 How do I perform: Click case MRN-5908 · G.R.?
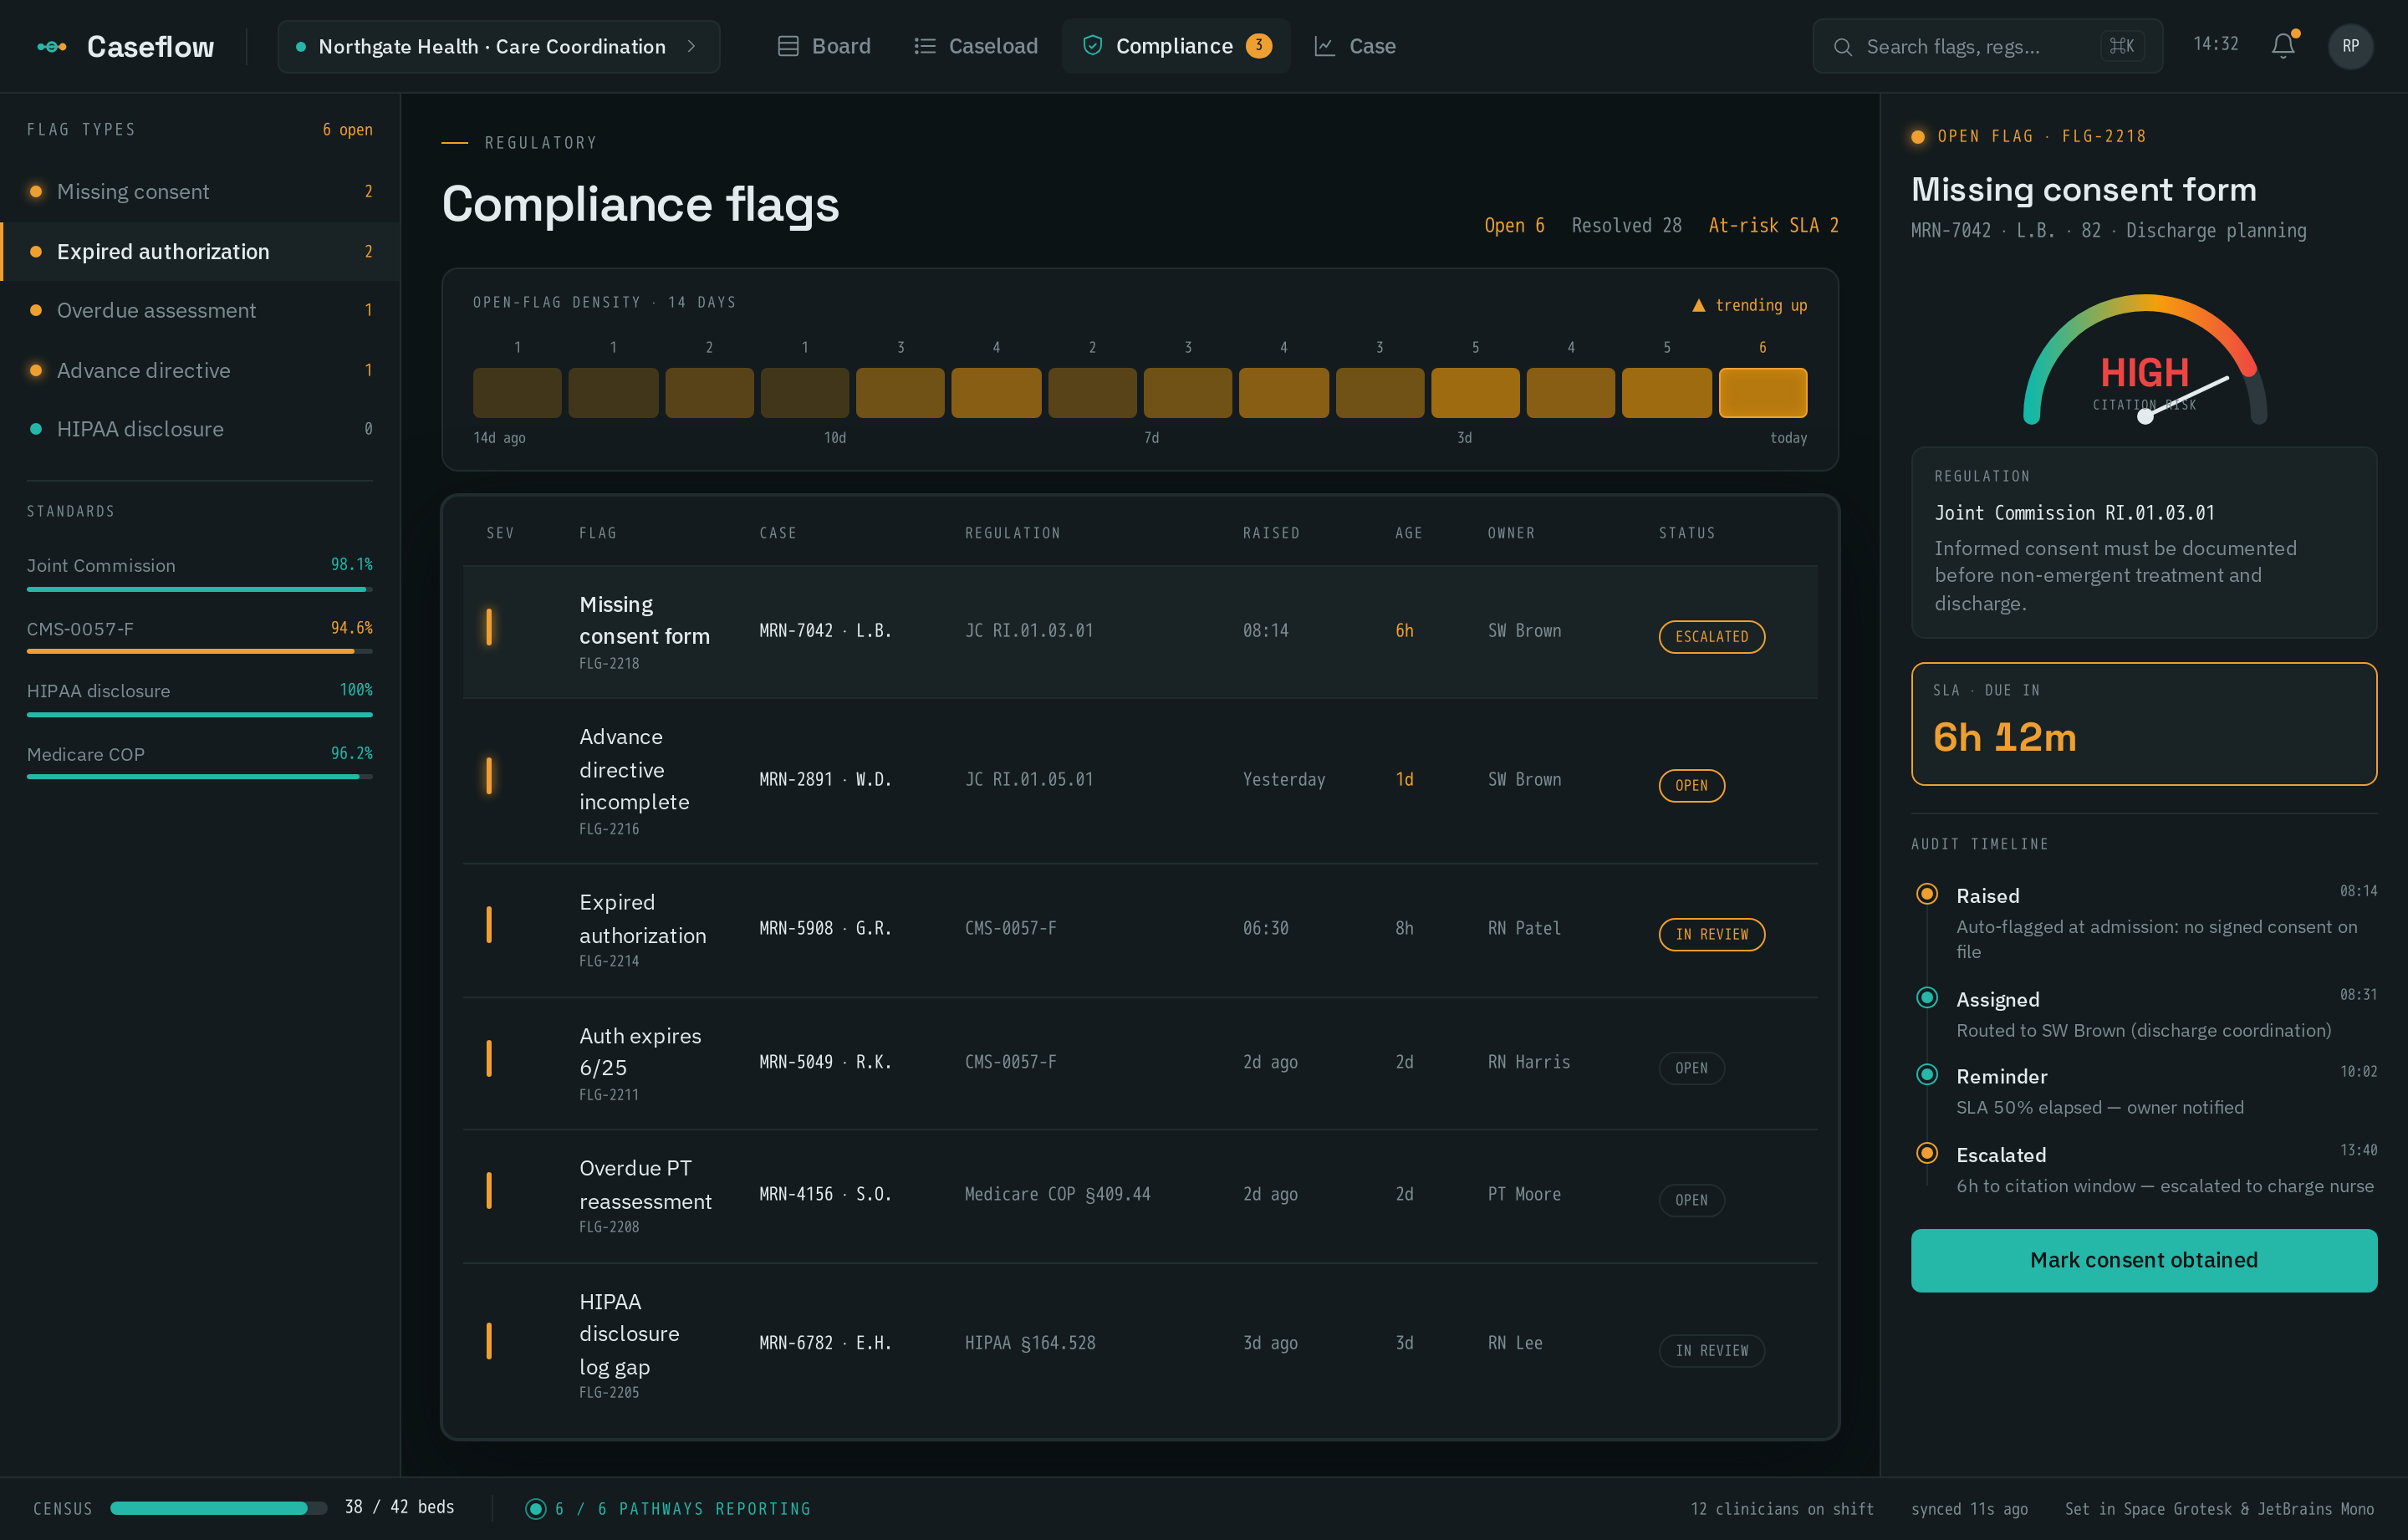(x=824, y=928)
